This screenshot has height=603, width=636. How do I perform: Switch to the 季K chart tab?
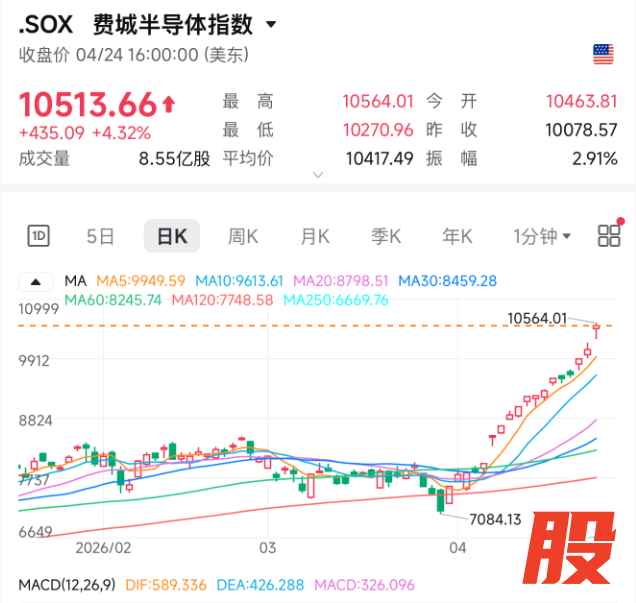(x=386, y=236)
